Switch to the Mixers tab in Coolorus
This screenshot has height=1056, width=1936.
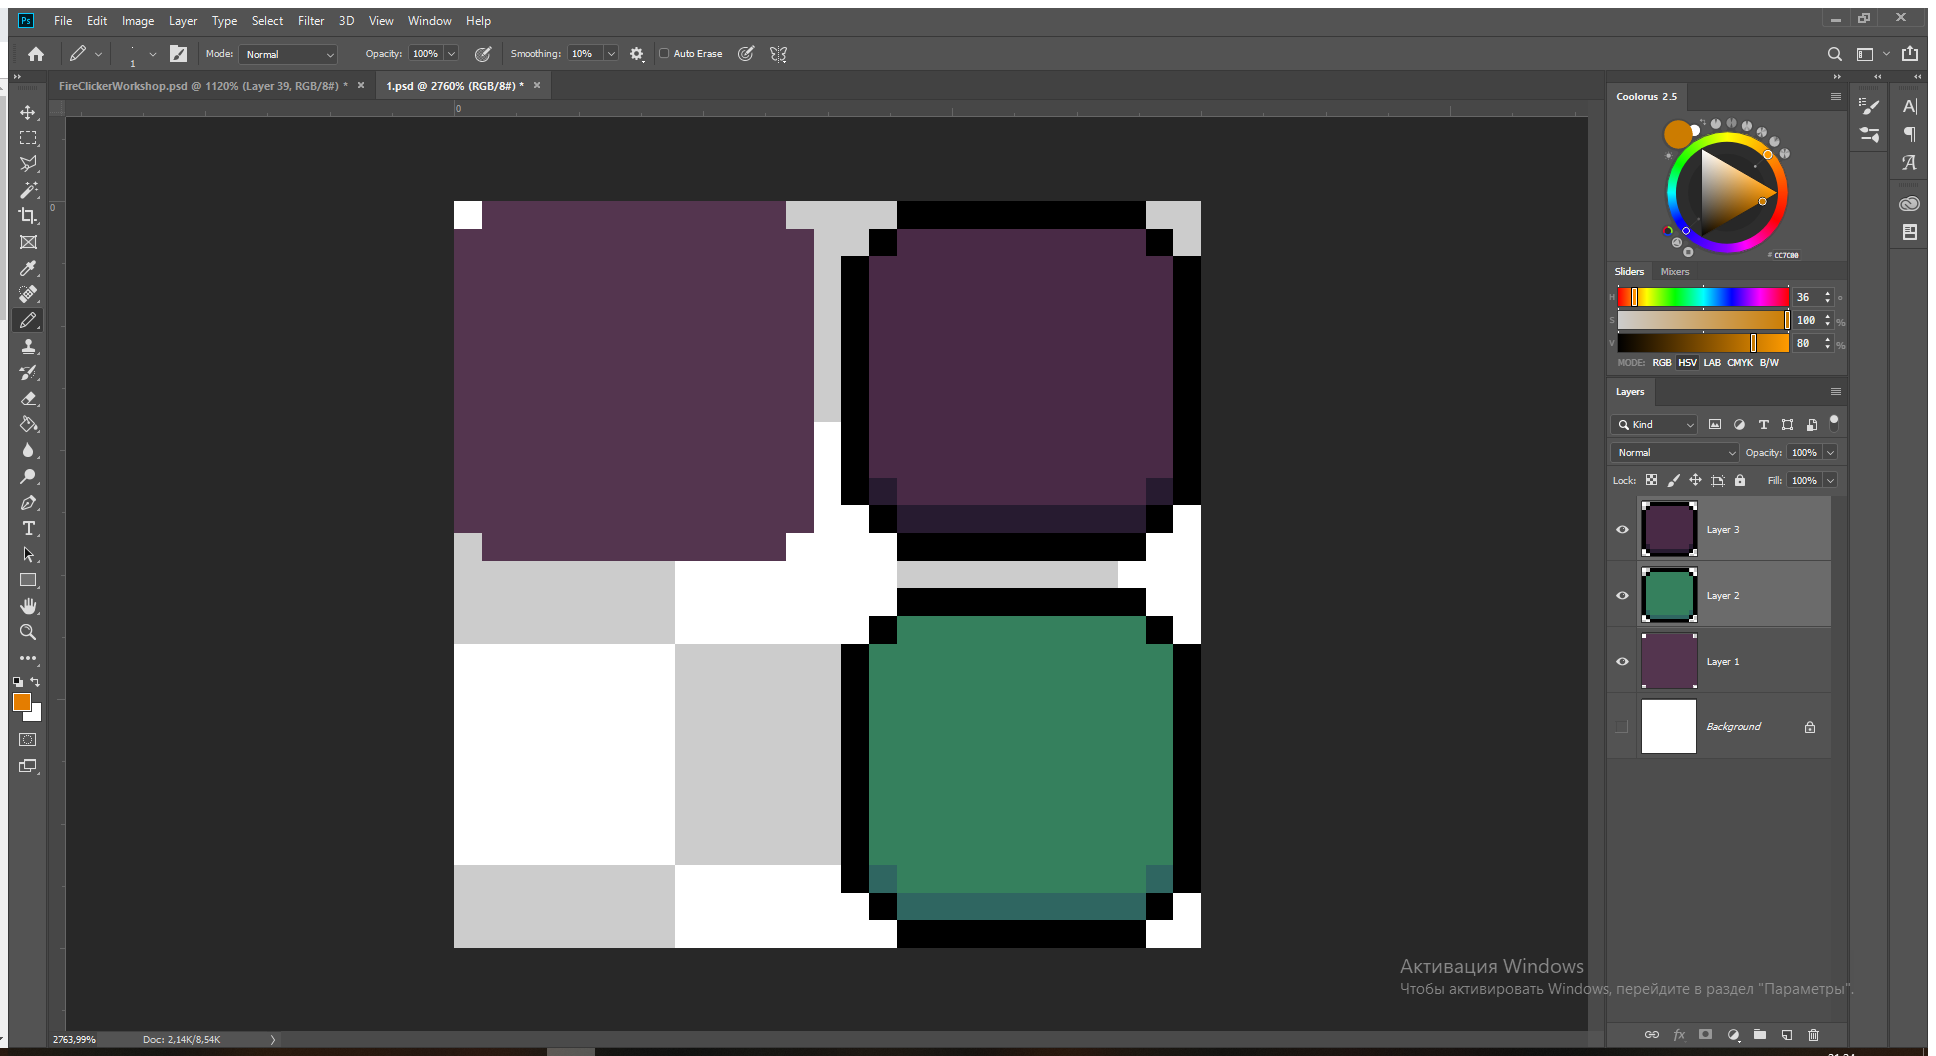tap(1675, 272)
